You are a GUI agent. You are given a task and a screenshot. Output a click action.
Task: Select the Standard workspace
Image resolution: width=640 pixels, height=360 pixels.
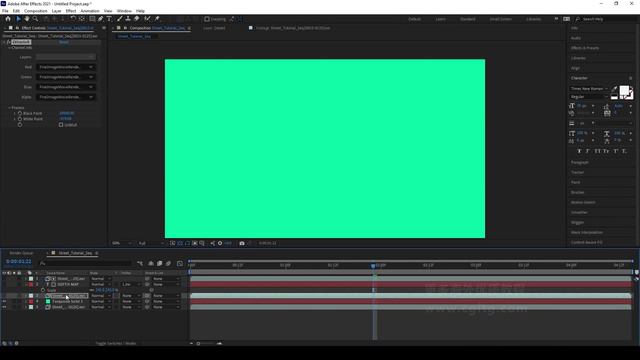[467, 19]
